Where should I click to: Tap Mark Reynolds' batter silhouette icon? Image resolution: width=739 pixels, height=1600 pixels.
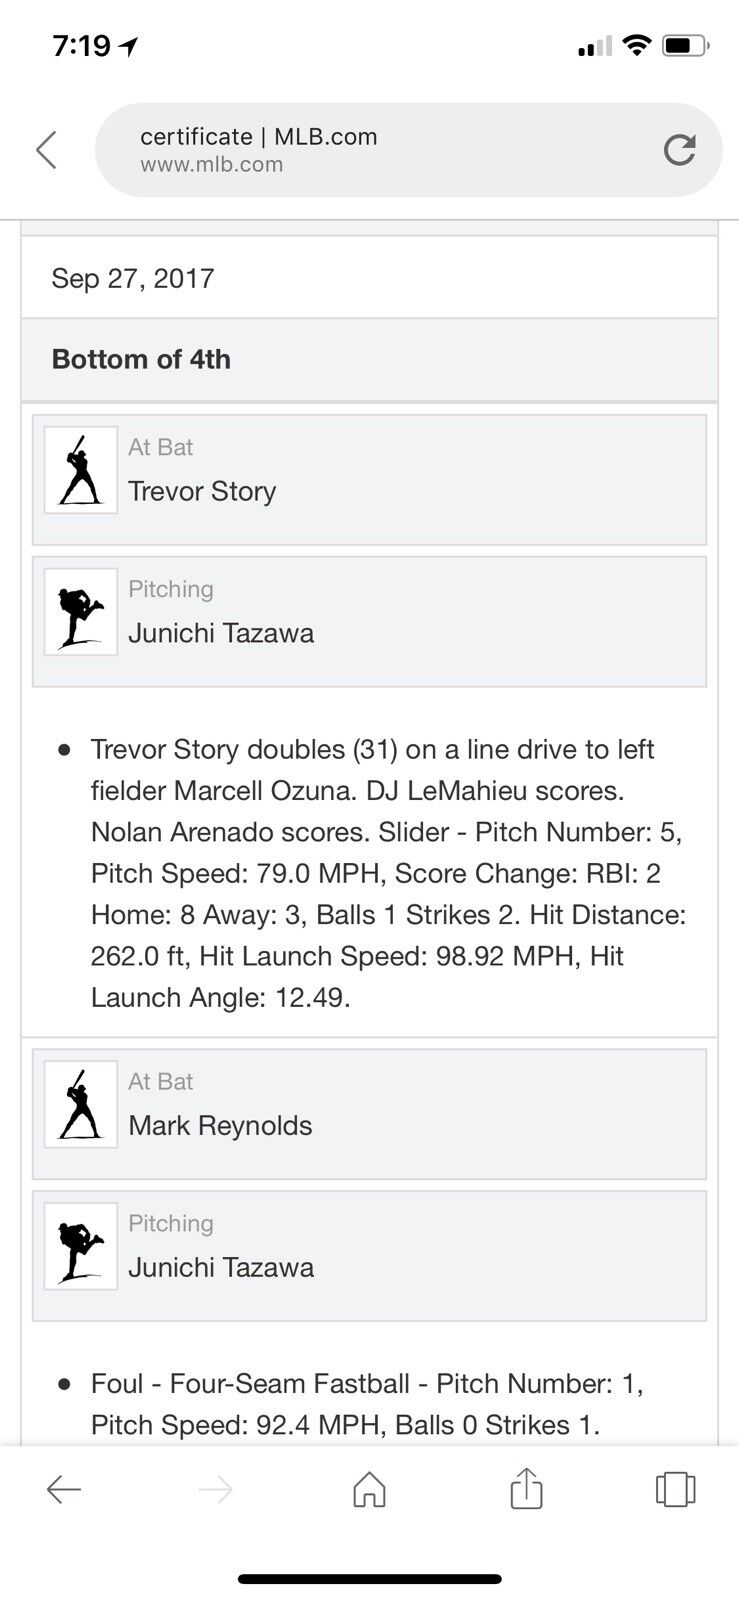click(81, 1104)
